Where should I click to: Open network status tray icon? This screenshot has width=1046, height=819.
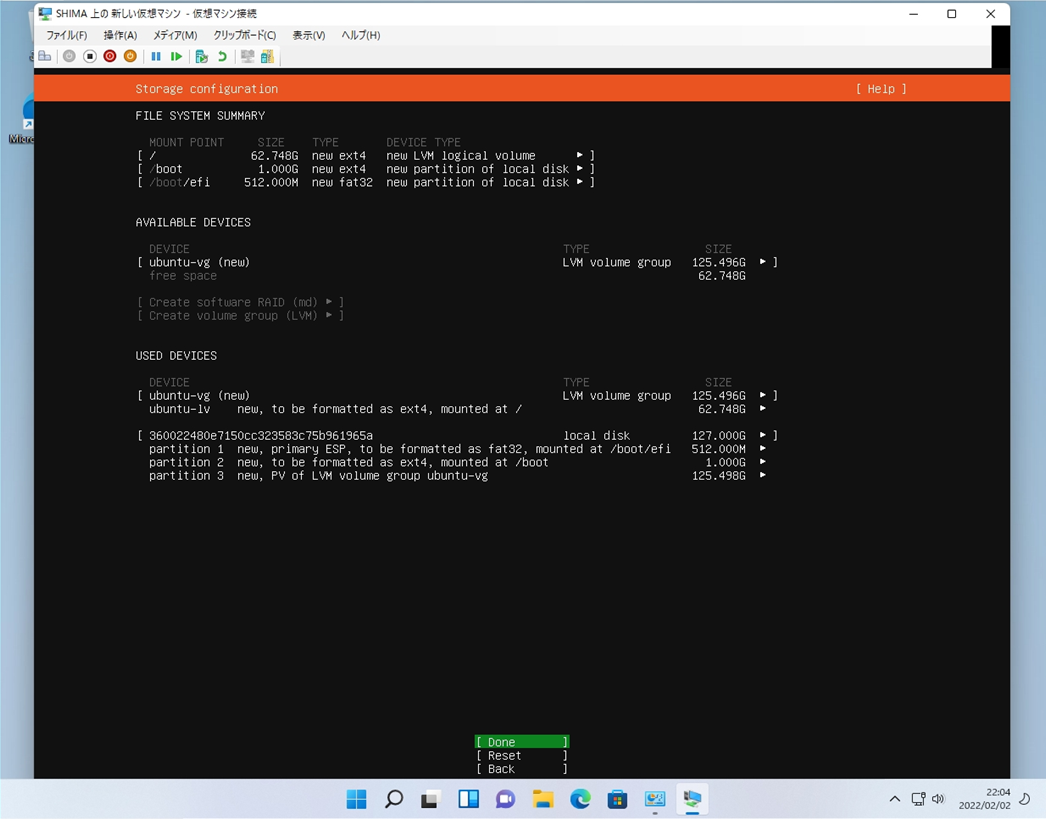pyautogui.click(x=919, y=798)
